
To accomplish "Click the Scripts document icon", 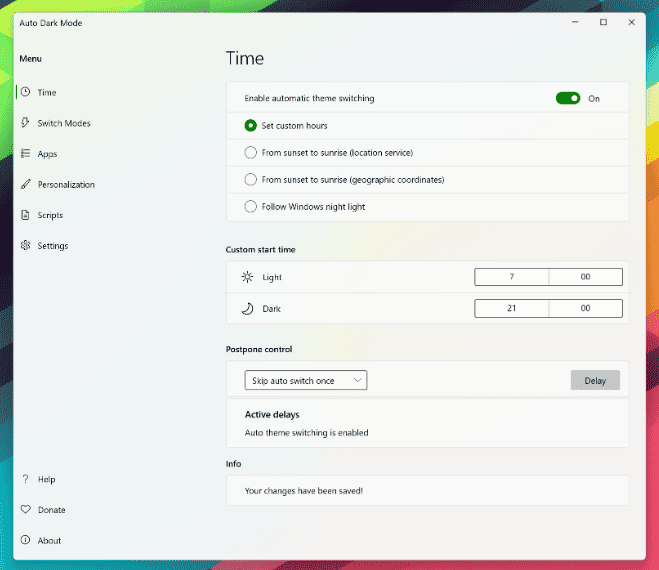I will click(x=25, y=215).
